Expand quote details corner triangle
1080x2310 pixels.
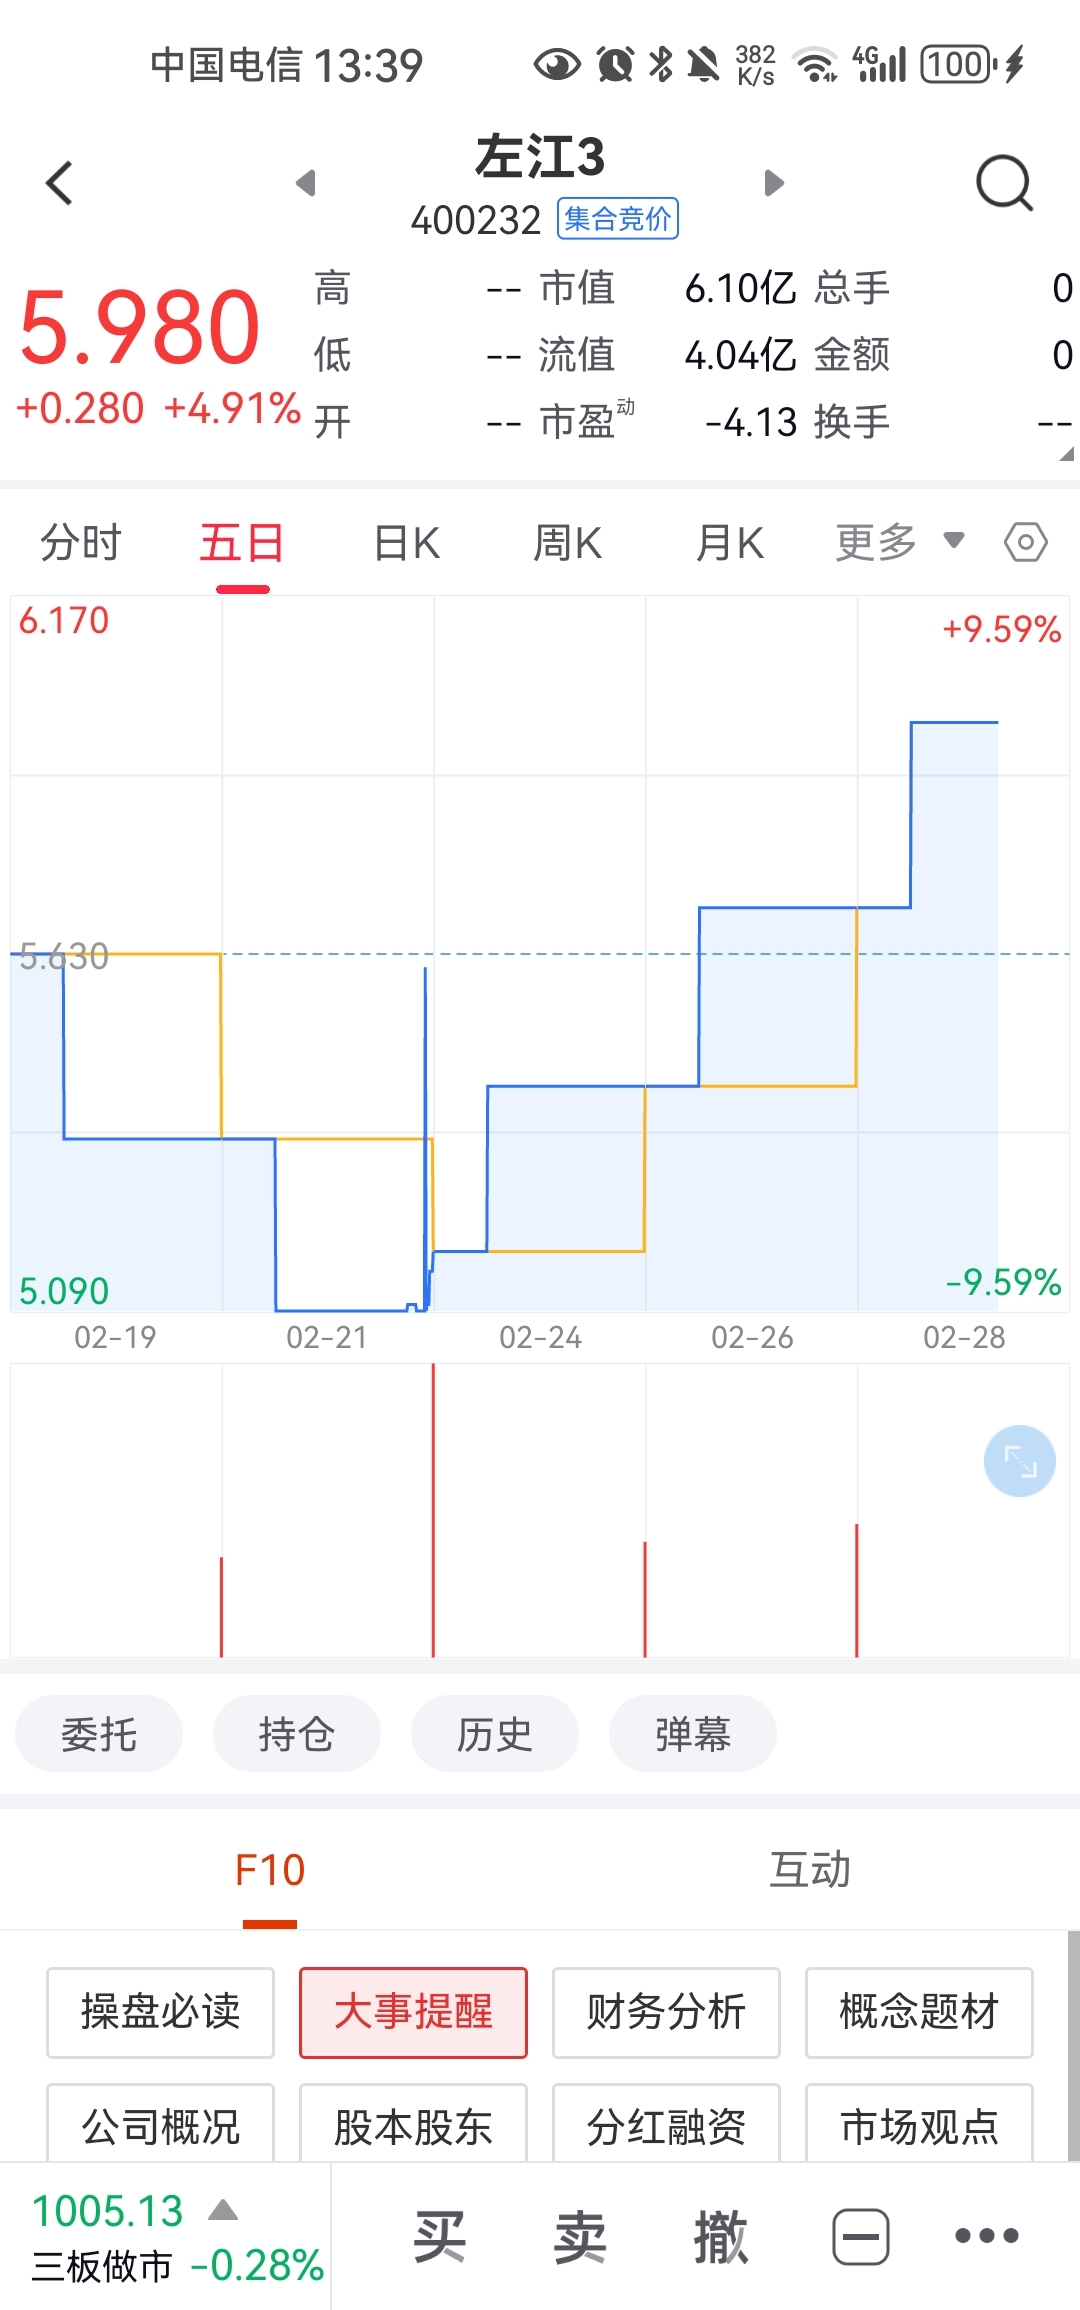coord(1066,454)
